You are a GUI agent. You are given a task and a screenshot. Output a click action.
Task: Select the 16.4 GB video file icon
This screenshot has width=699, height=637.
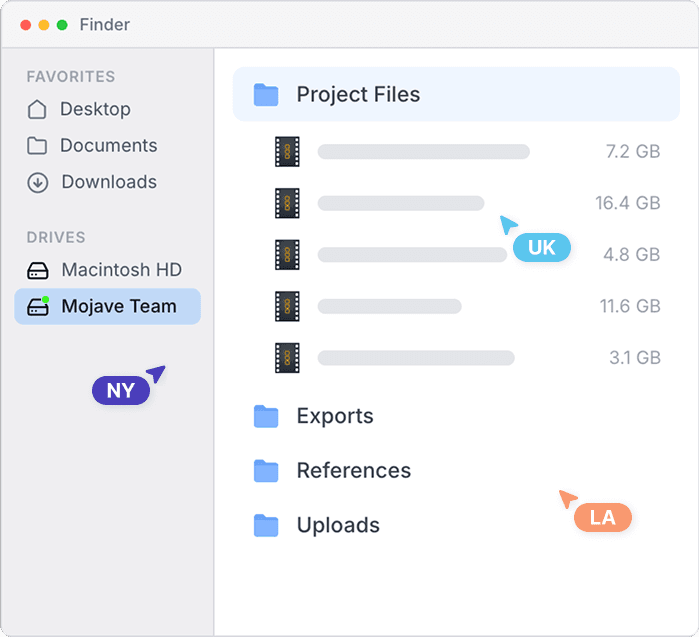coord(288,203)
